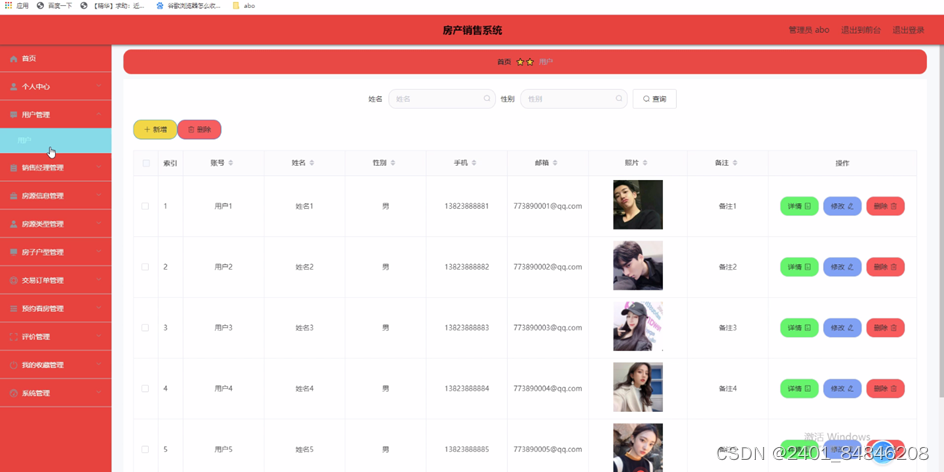
Task: Click the 应用 apps icon in bookmarks bar
Action: coord(8,5)
